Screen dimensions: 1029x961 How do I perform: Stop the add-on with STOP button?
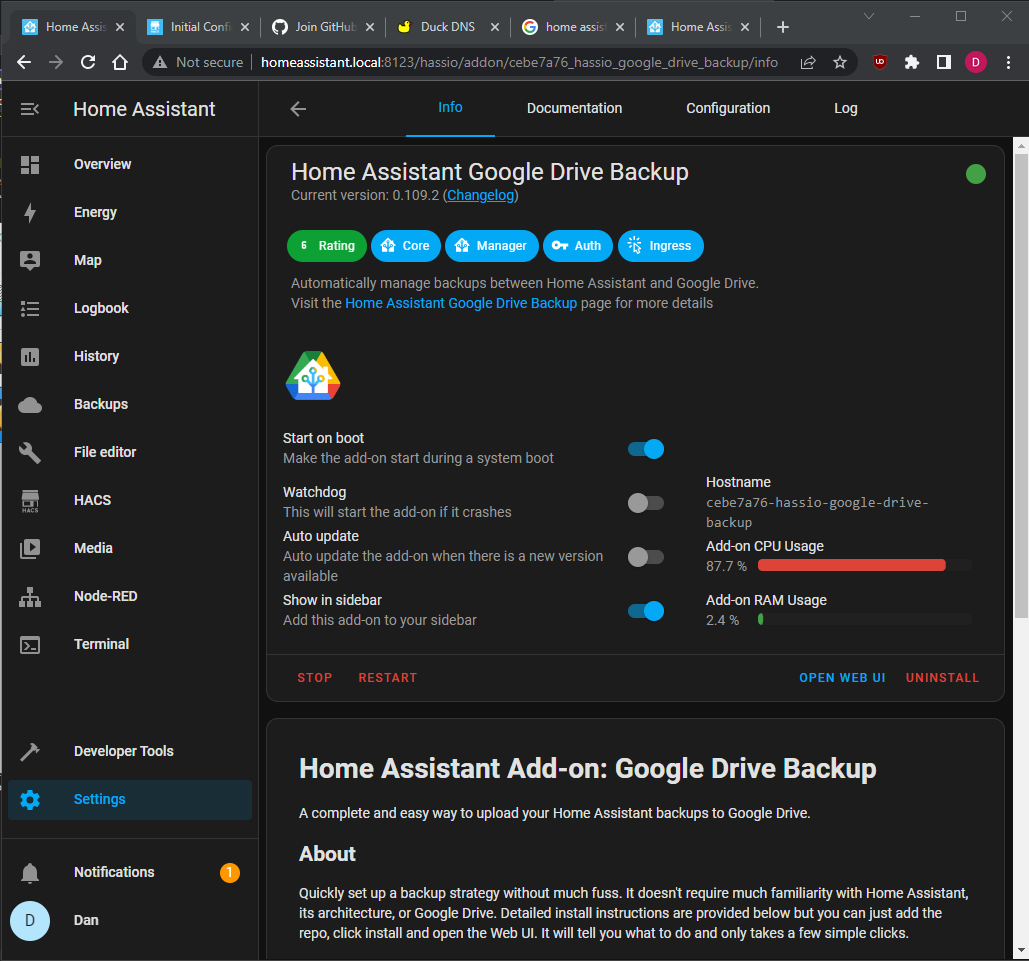(314, 678)
